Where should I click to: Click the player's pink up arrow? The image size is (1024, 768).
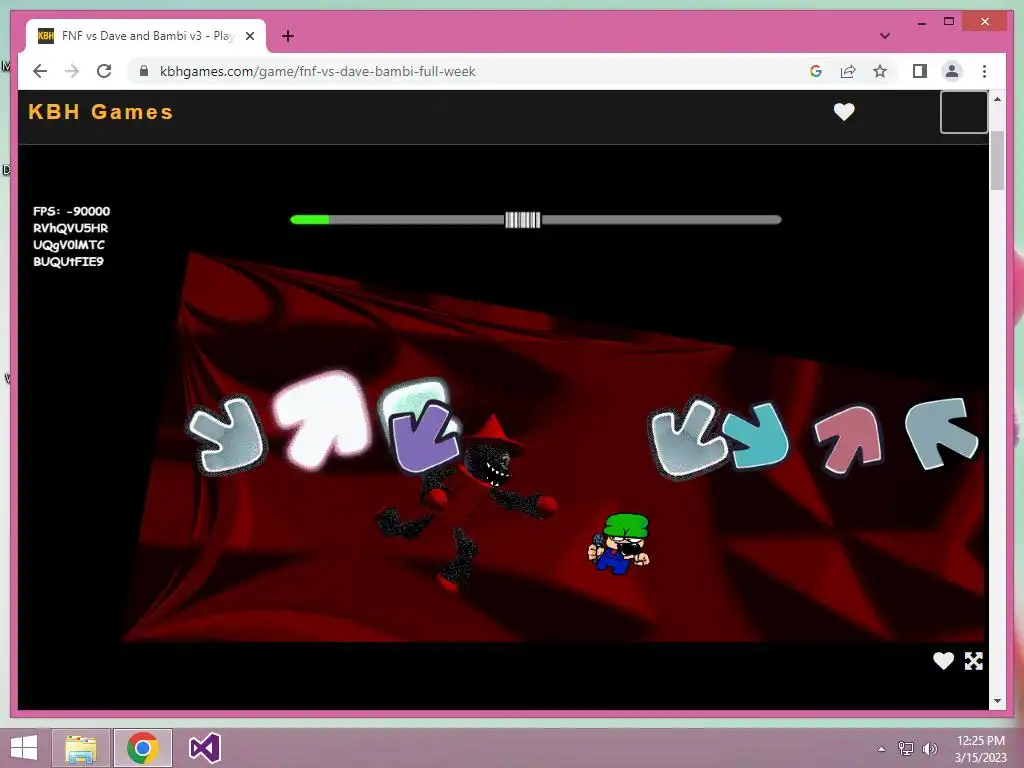pyautogui.click(x=849, y=439)
